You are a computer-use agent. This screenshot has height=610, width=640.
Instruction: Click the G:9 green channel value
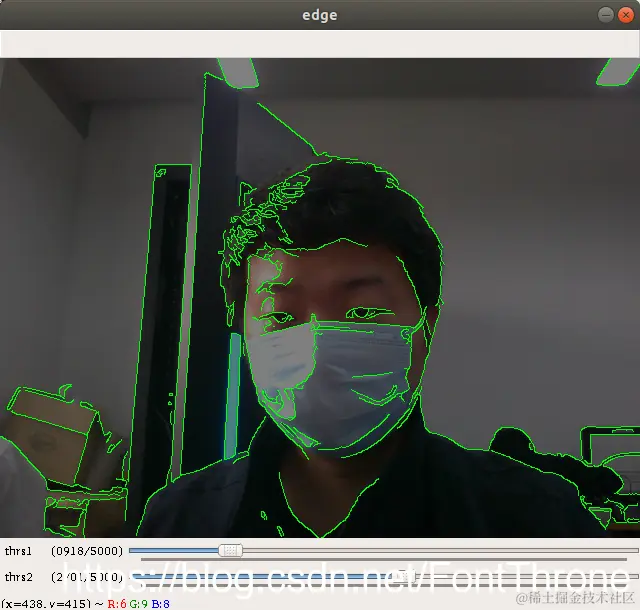click(x=138, y=604)
